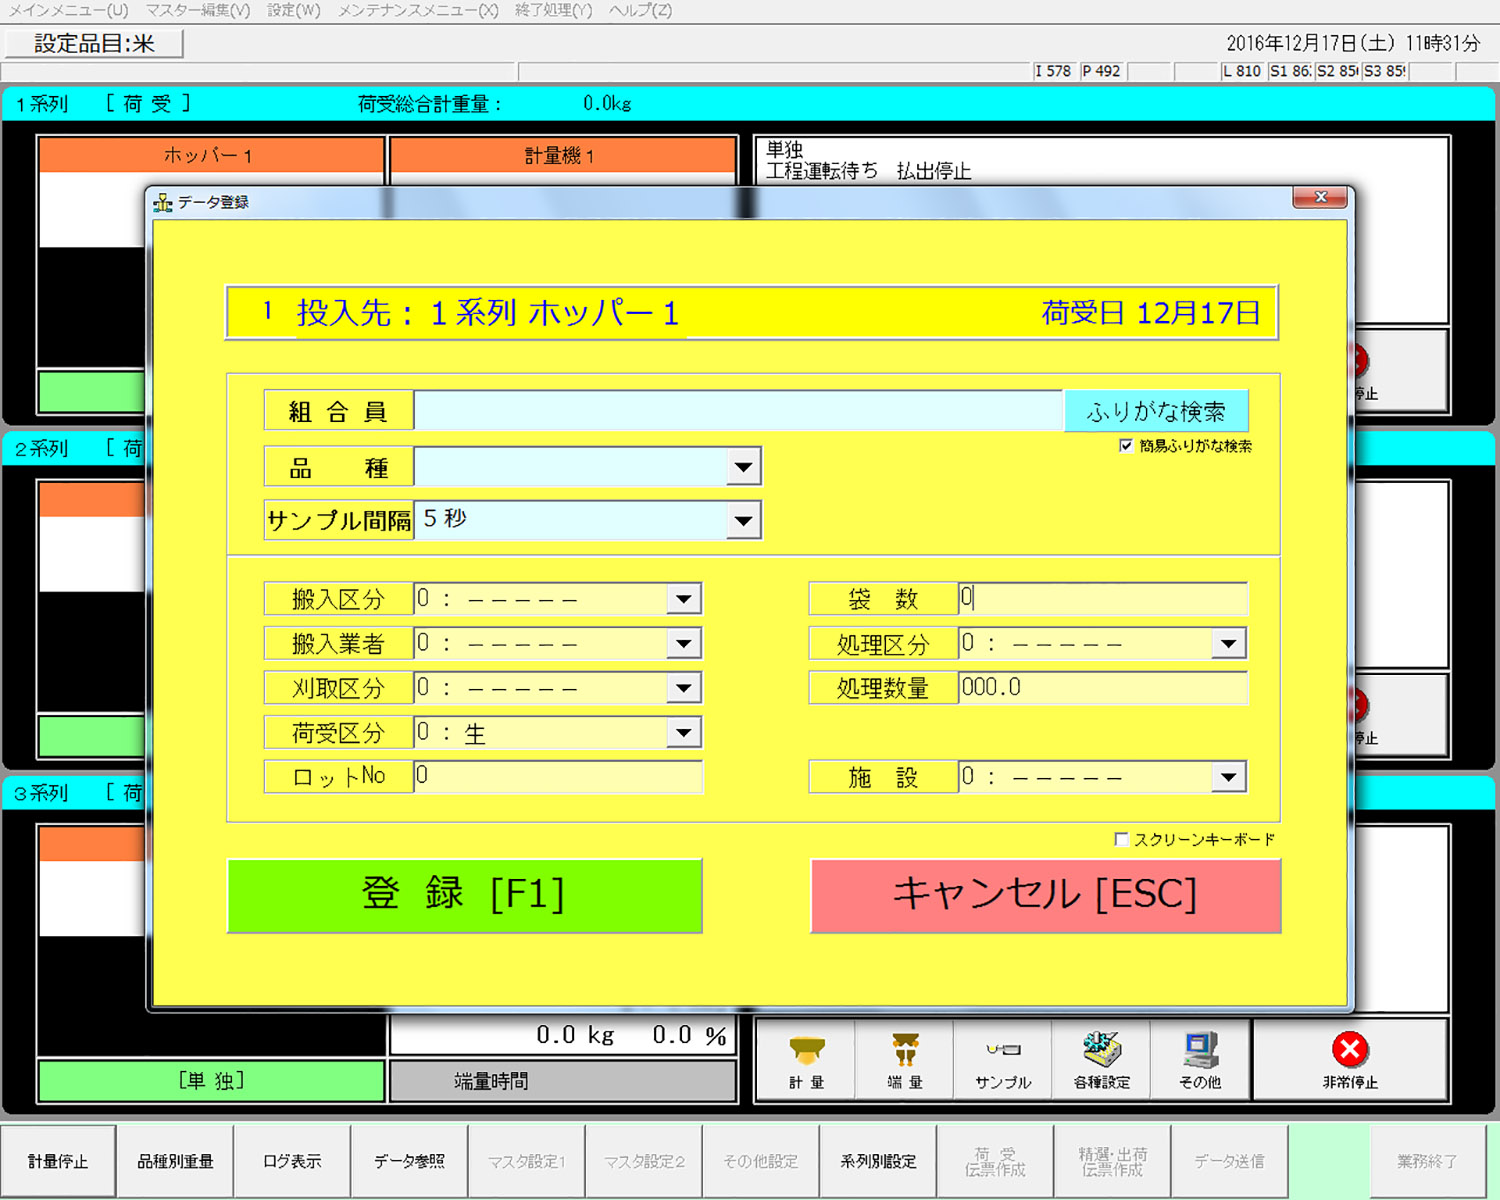1500x1200 pixels.
Task: Open 設定(W) menu
Action: pos(294,10)
